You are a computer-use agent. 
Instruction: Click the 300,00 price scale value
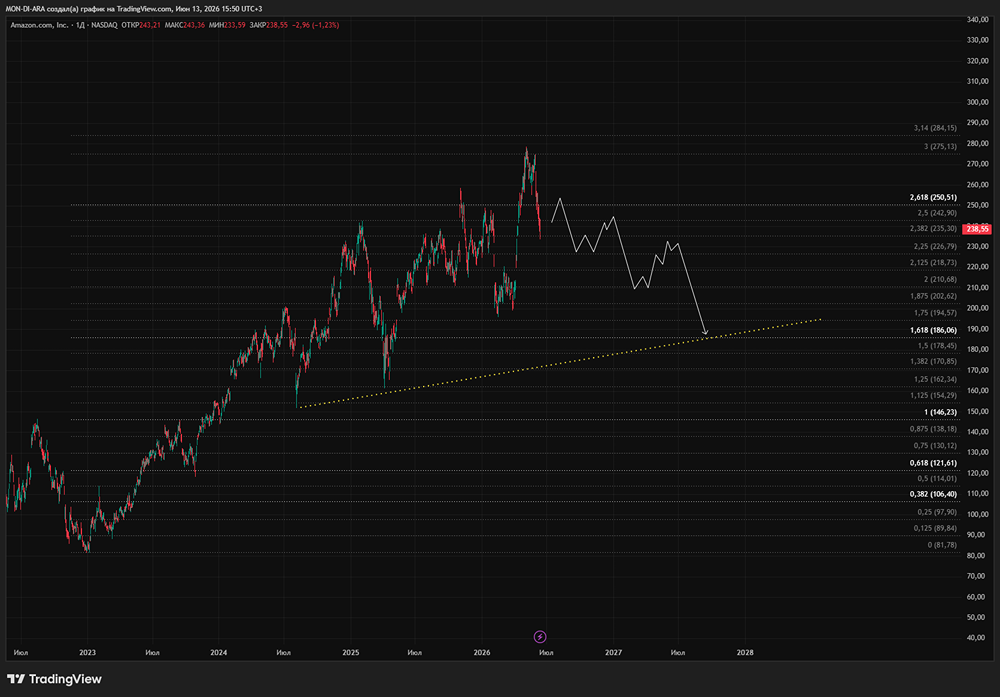click(977, 102)
